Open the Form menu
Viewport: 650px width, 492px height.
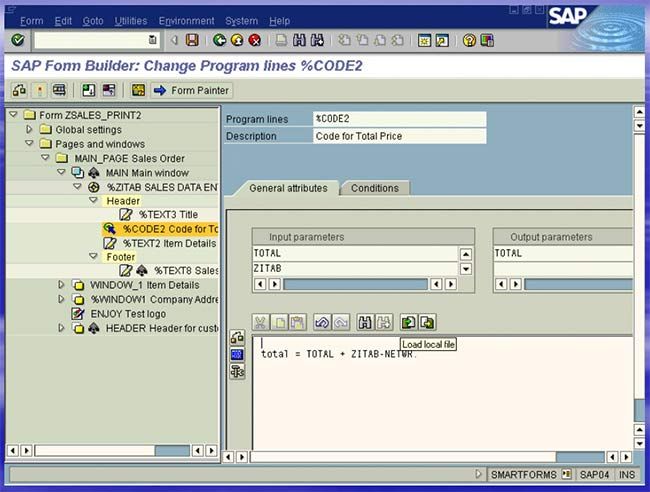32,21
